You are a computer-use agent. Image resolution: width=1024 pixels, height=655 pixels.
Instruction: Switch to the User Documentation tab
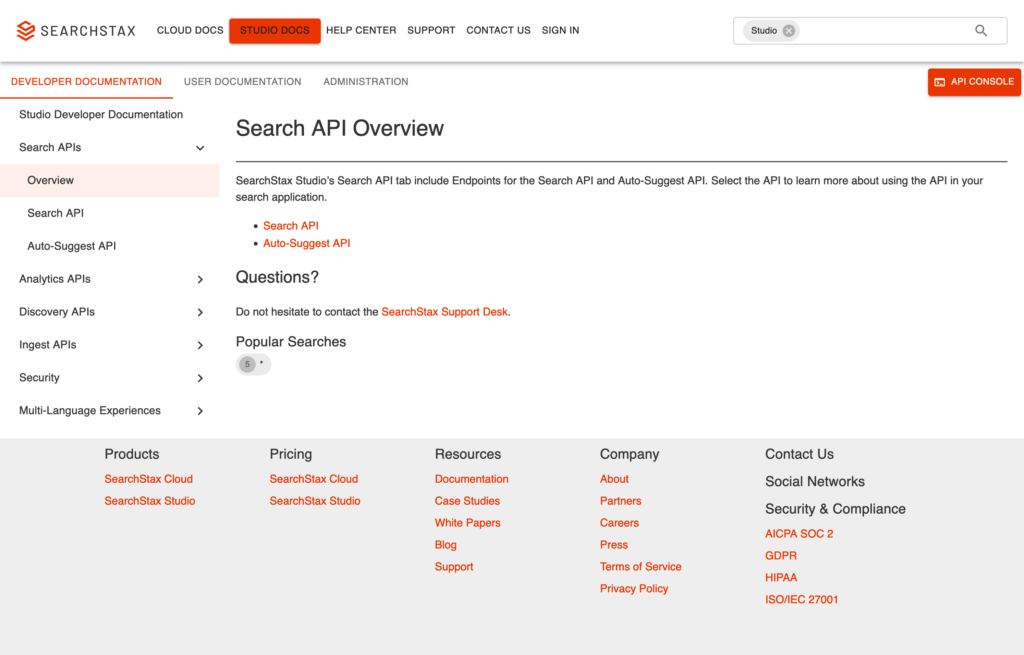[x=242, y=82]
